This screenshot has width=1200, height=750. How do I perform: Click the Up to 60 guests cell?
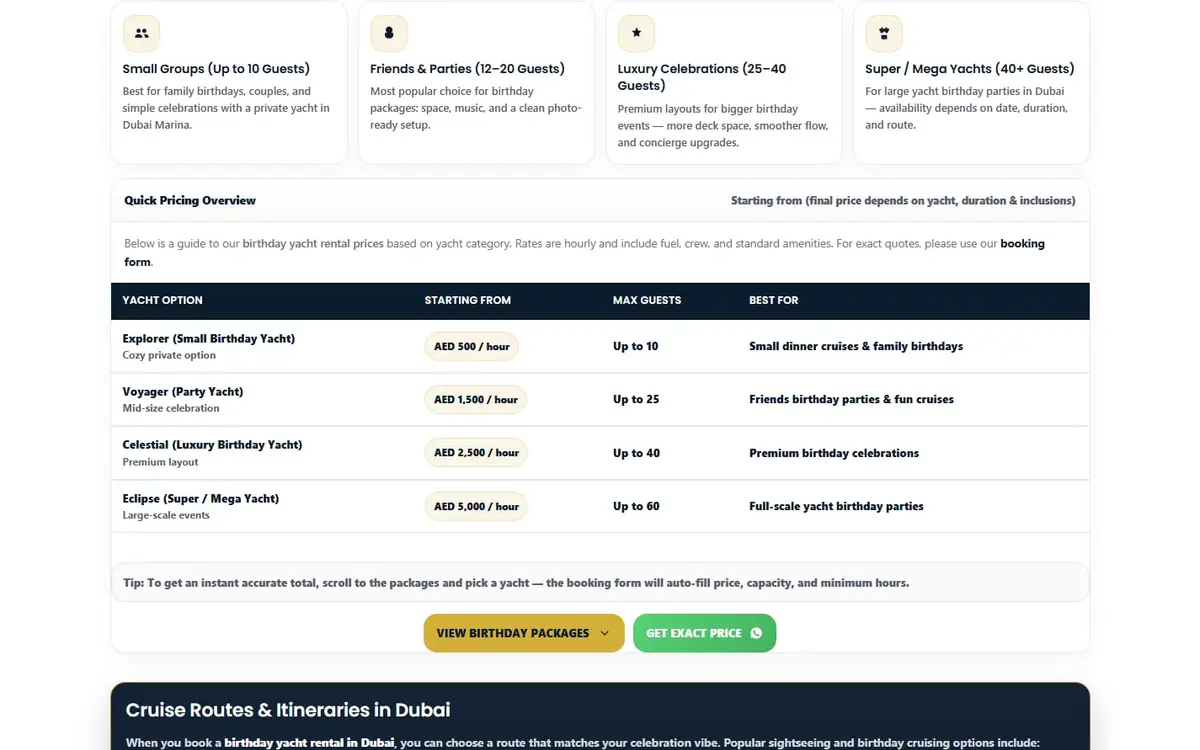click(x=636, y=506)
